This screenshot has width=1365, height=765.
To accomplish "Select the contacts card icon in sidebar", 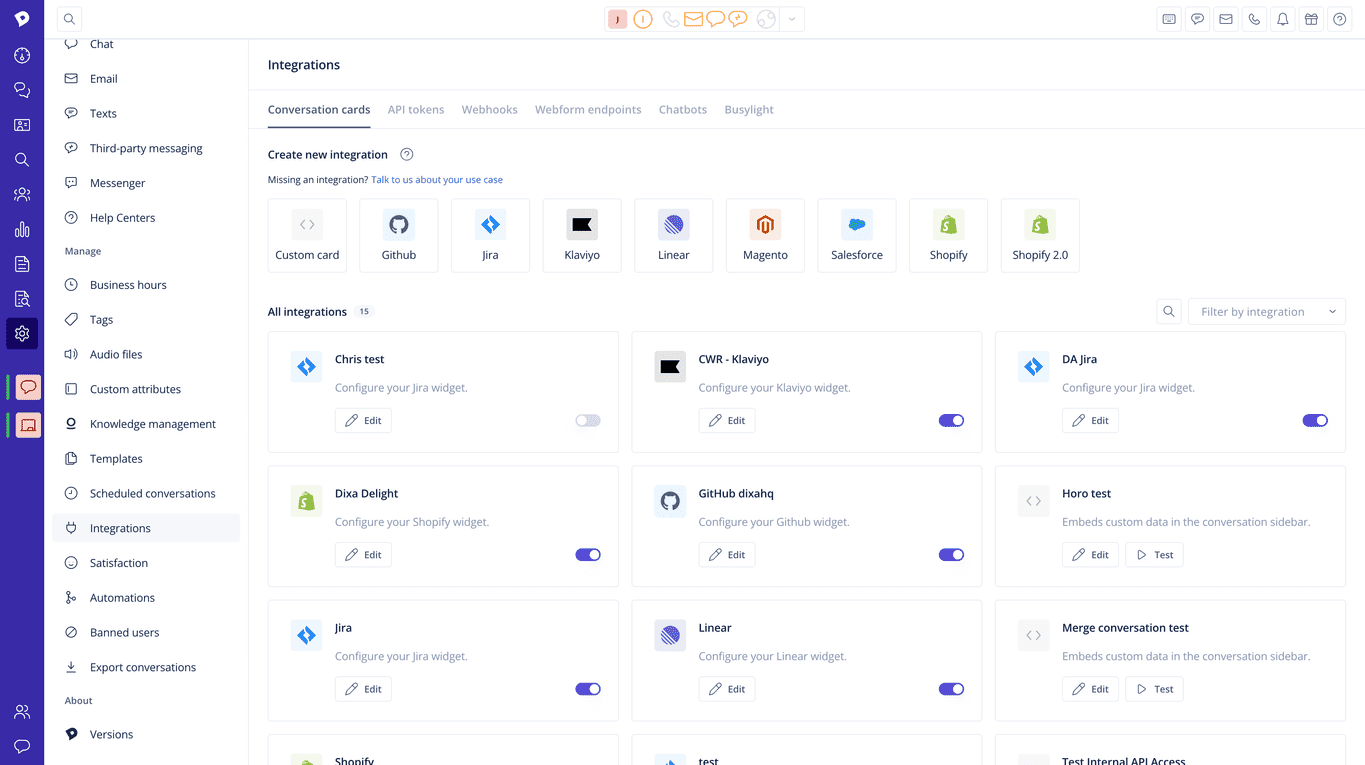I will click(x=22, y=124).
